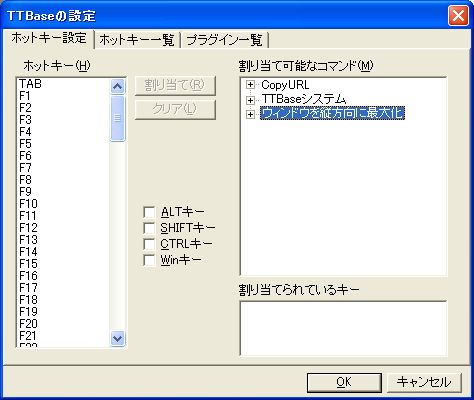Switch to the ホットキー設定 tab
The image size is (474, 400).
[x=49, y=38]
